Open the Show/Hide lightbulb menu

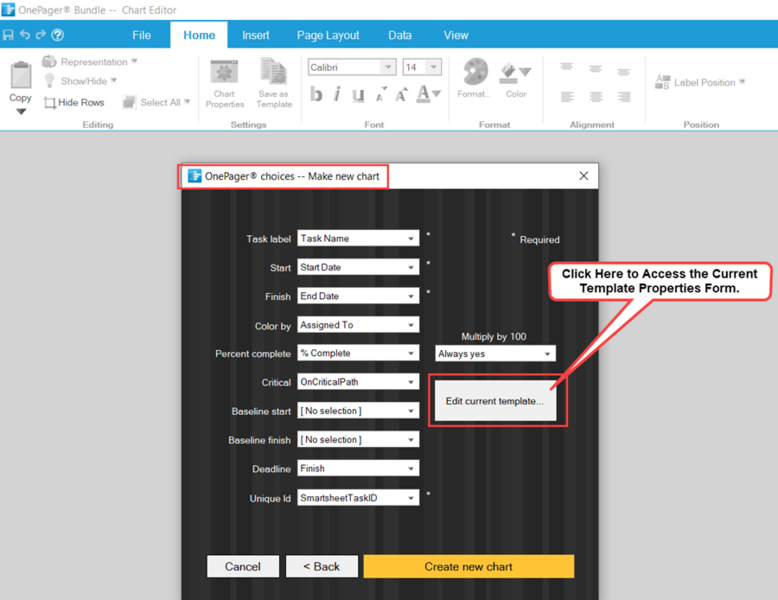[80, 81]
